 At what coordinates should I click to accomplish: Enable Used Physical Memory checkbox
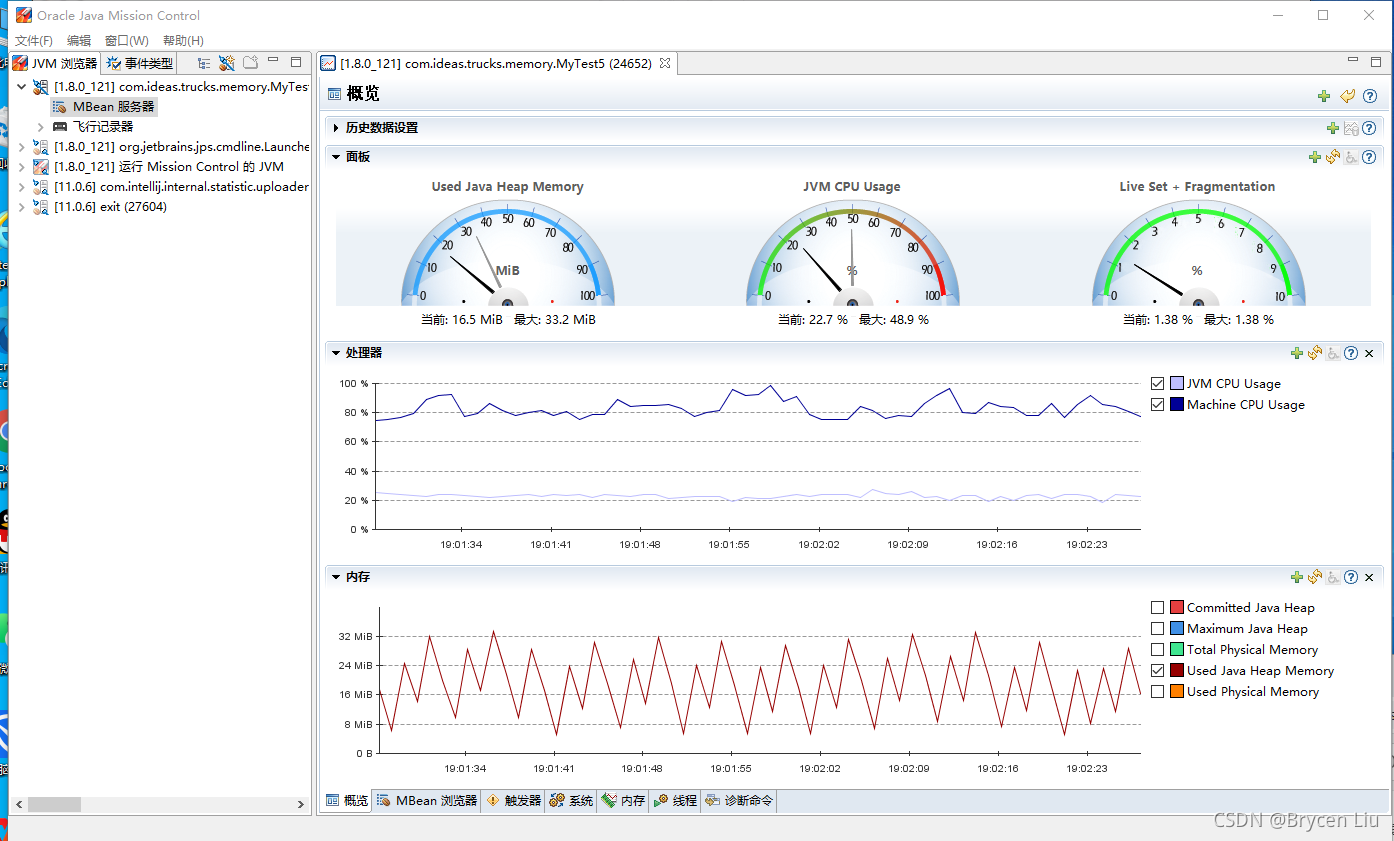point(1158,692)
